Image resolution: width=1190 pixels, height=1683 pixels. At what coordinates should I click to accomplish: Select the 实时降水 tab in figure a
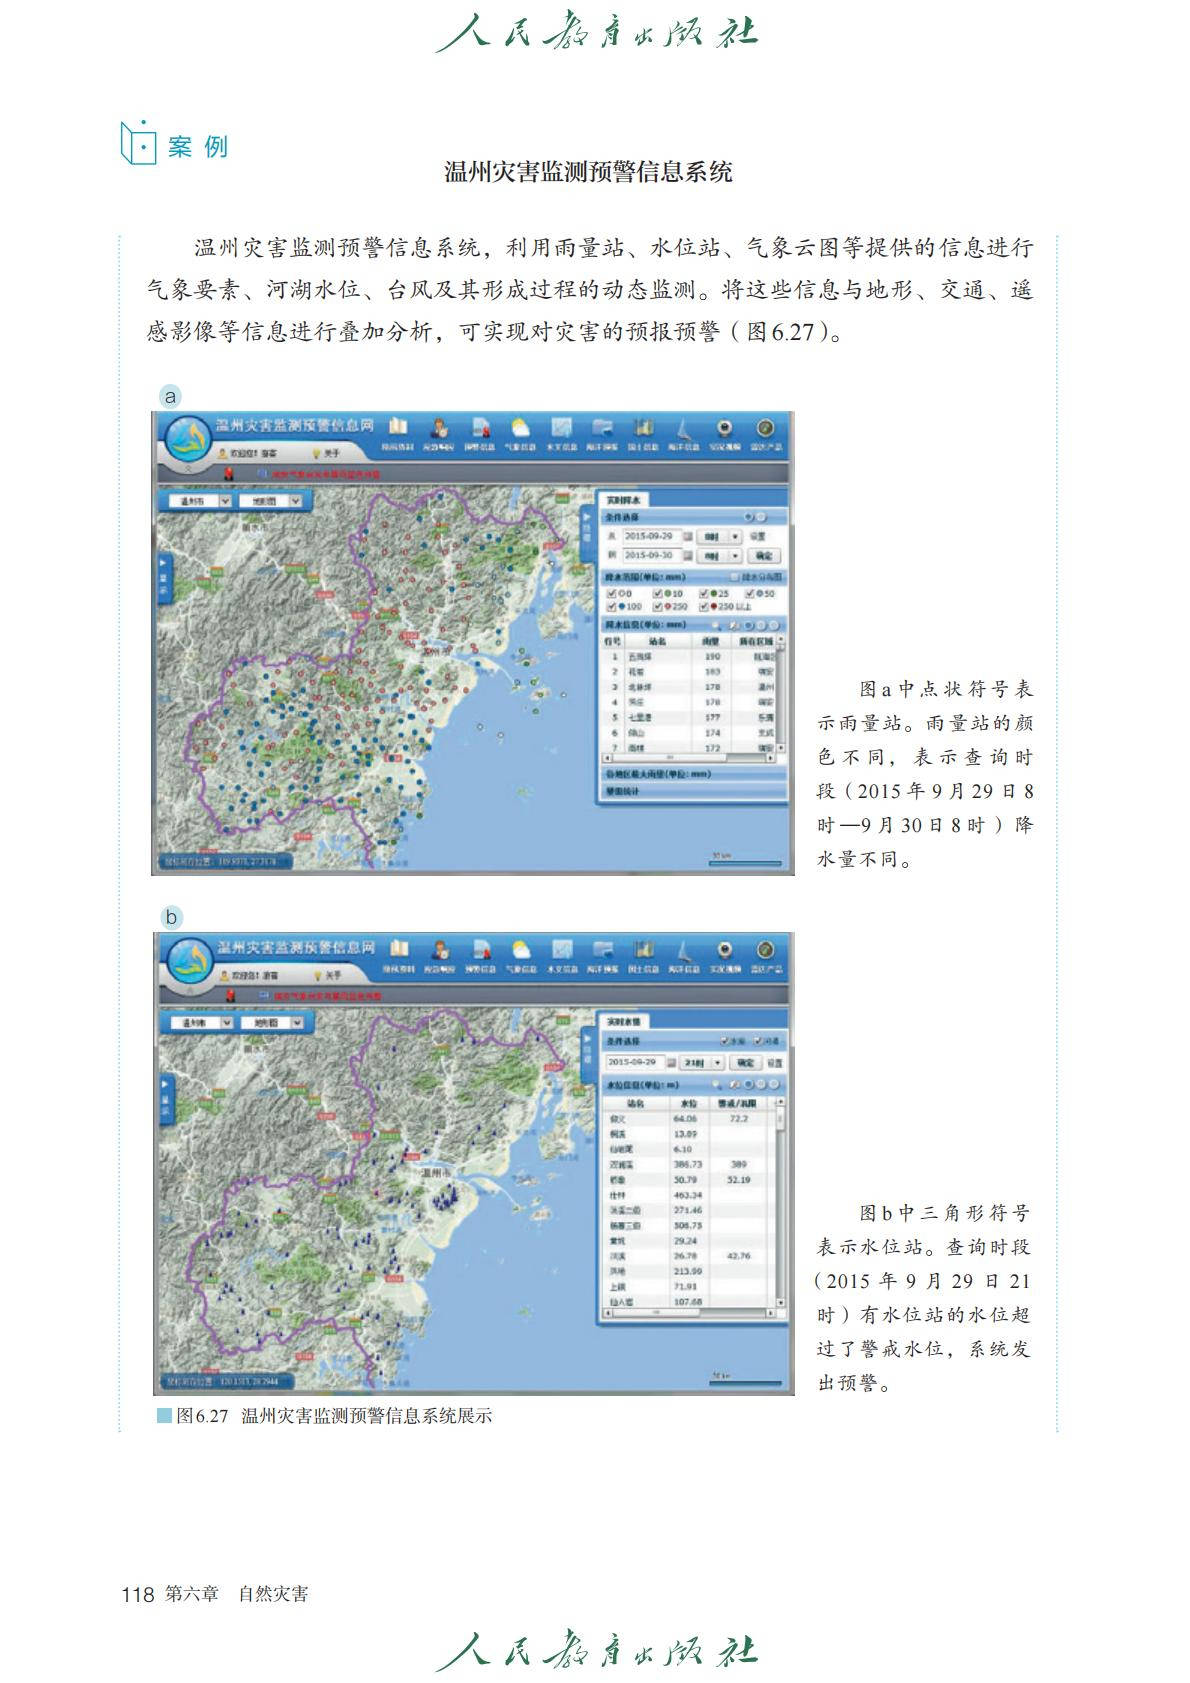click(625, 499)
